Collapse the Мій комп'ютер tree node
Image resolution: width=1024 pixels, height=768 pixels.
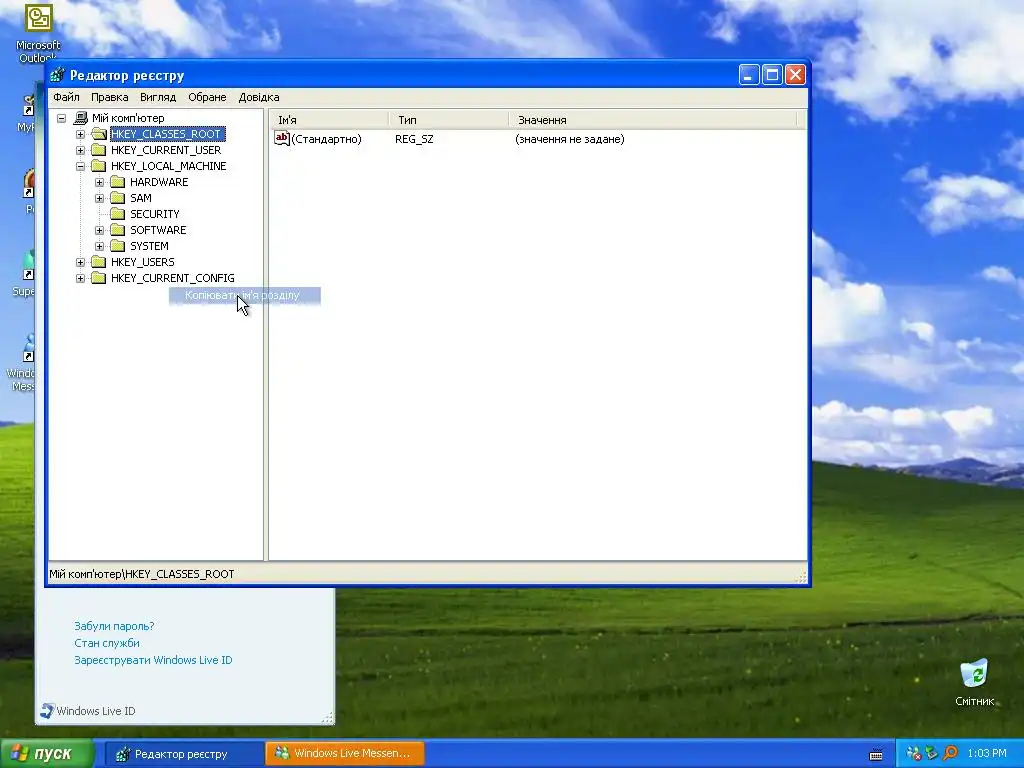click(61, 118)
